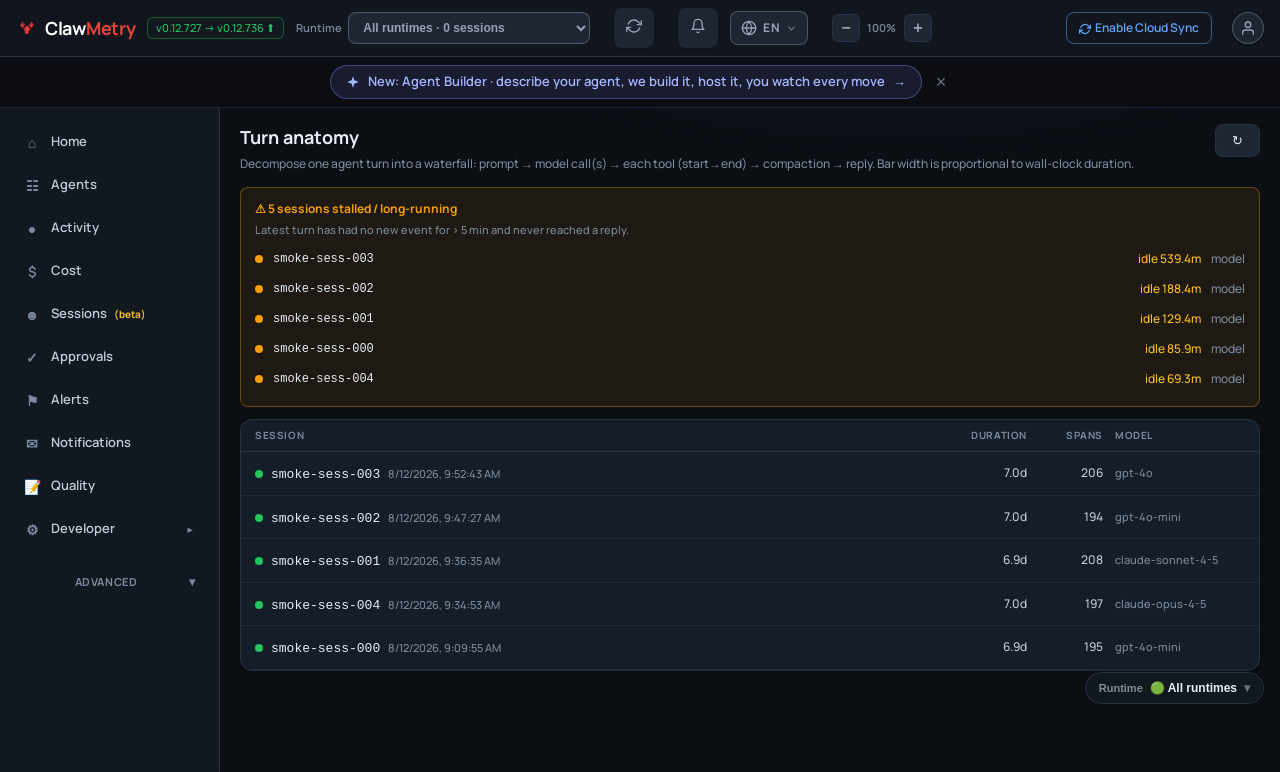The height and width of the screenshot is (772, 1280).
Task: Click the Home house icon
Action: (32, 143)
